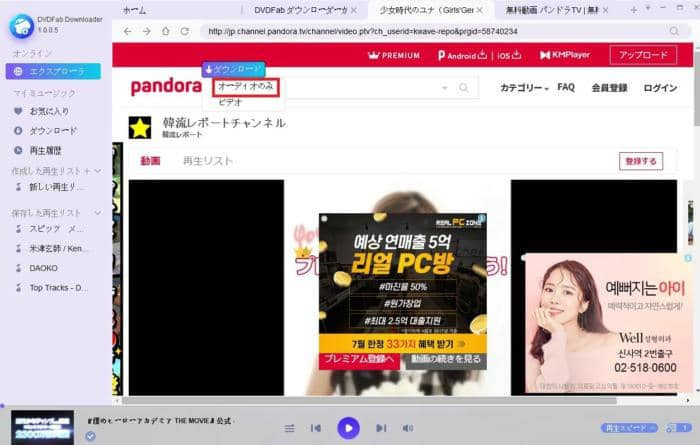
Task: Click the pandora logo
Action: (x=166, y=87)
